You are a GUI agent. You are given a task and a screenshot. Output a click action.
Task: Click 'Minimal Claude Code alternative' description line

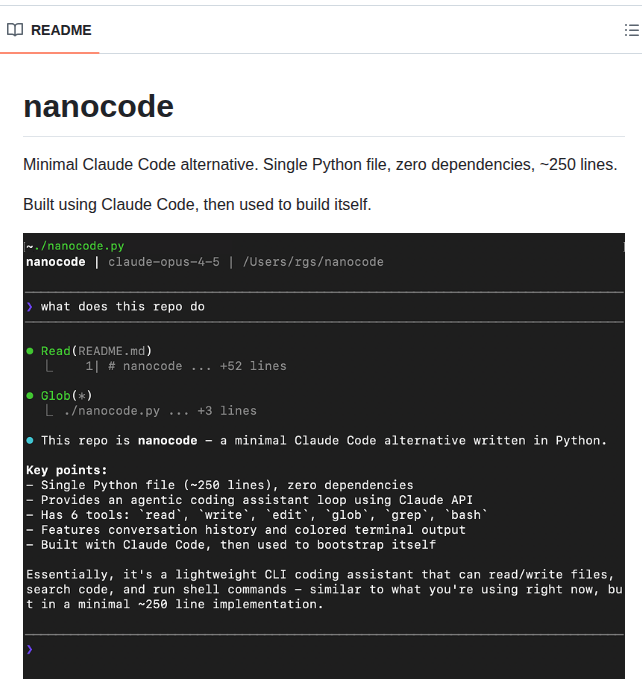click(x=320, y=164)
